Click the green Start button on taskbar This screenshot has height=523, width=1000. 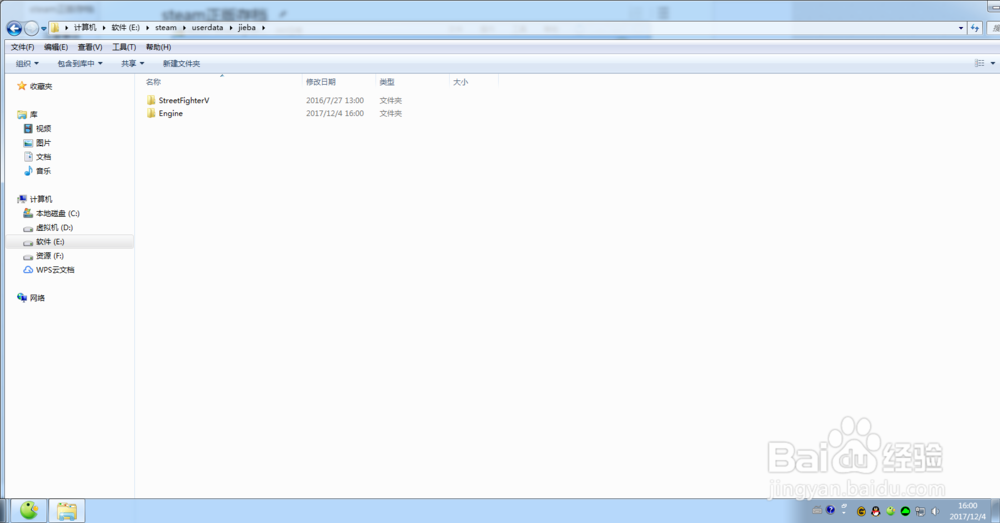[x=29, y=510]
